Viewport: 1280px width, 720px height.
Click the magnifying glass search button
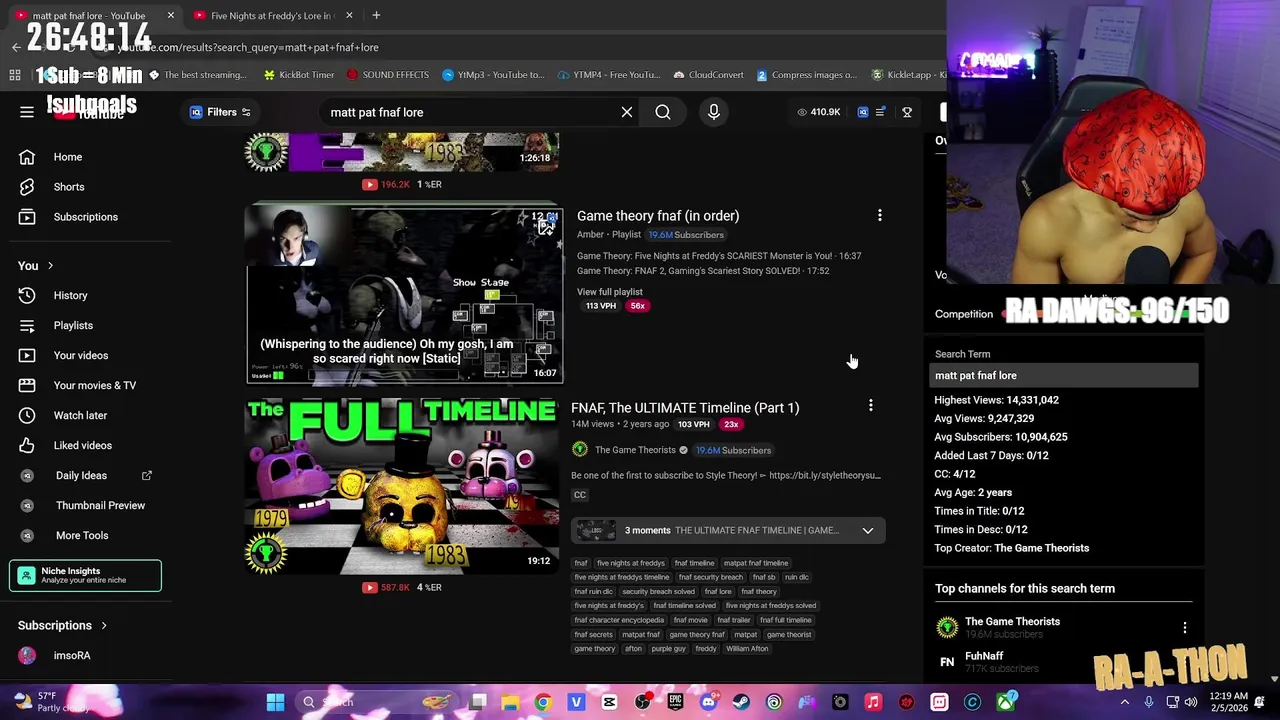tap(663, 112)
